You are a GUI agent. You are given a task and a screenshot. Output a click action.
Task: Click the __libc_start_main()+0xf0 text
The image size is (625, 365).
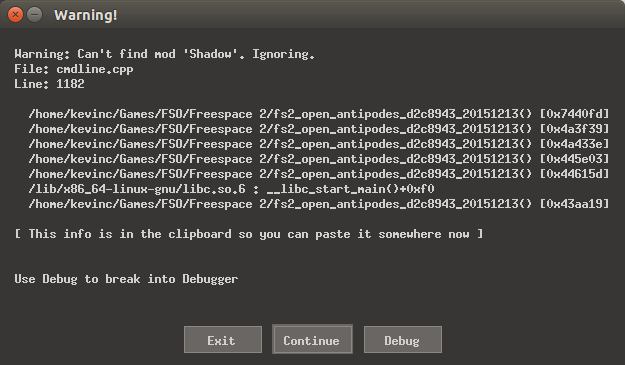(x=350, y=189)
